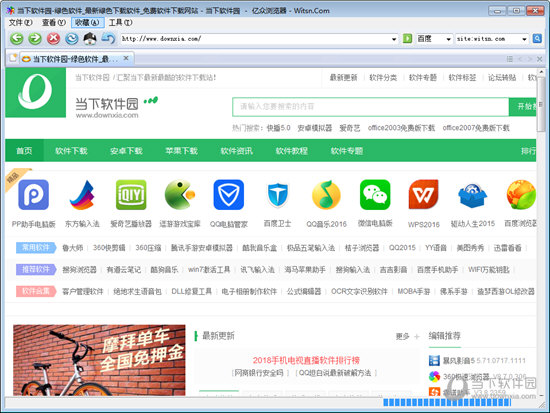Click the 鲁大师 link in 常用软件 row
The image size is (550, 413).
click(x=73, y=248)
